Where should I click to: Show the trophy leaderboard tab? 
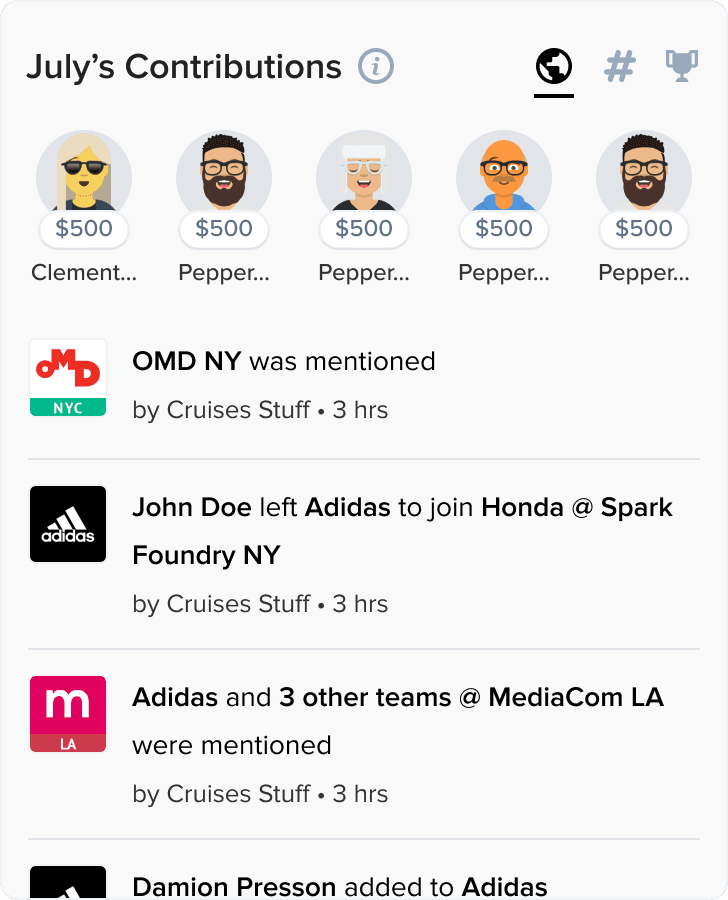682,67
